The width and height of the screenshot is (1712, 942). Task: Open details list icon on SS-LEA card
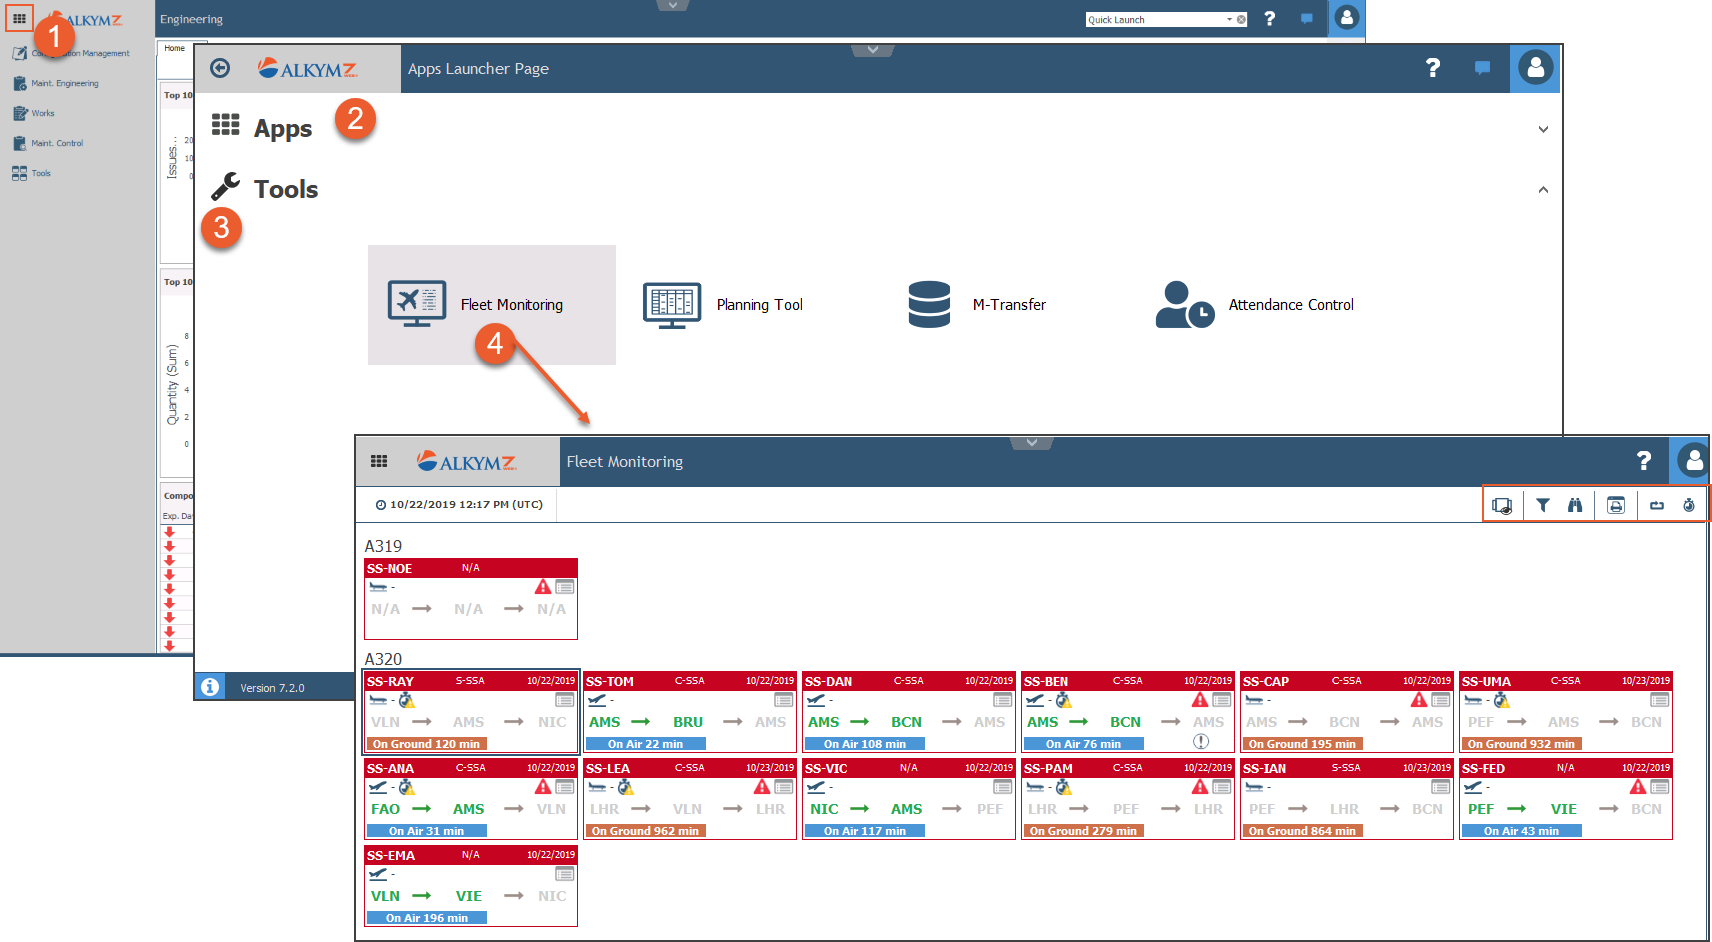click(784, 787)
